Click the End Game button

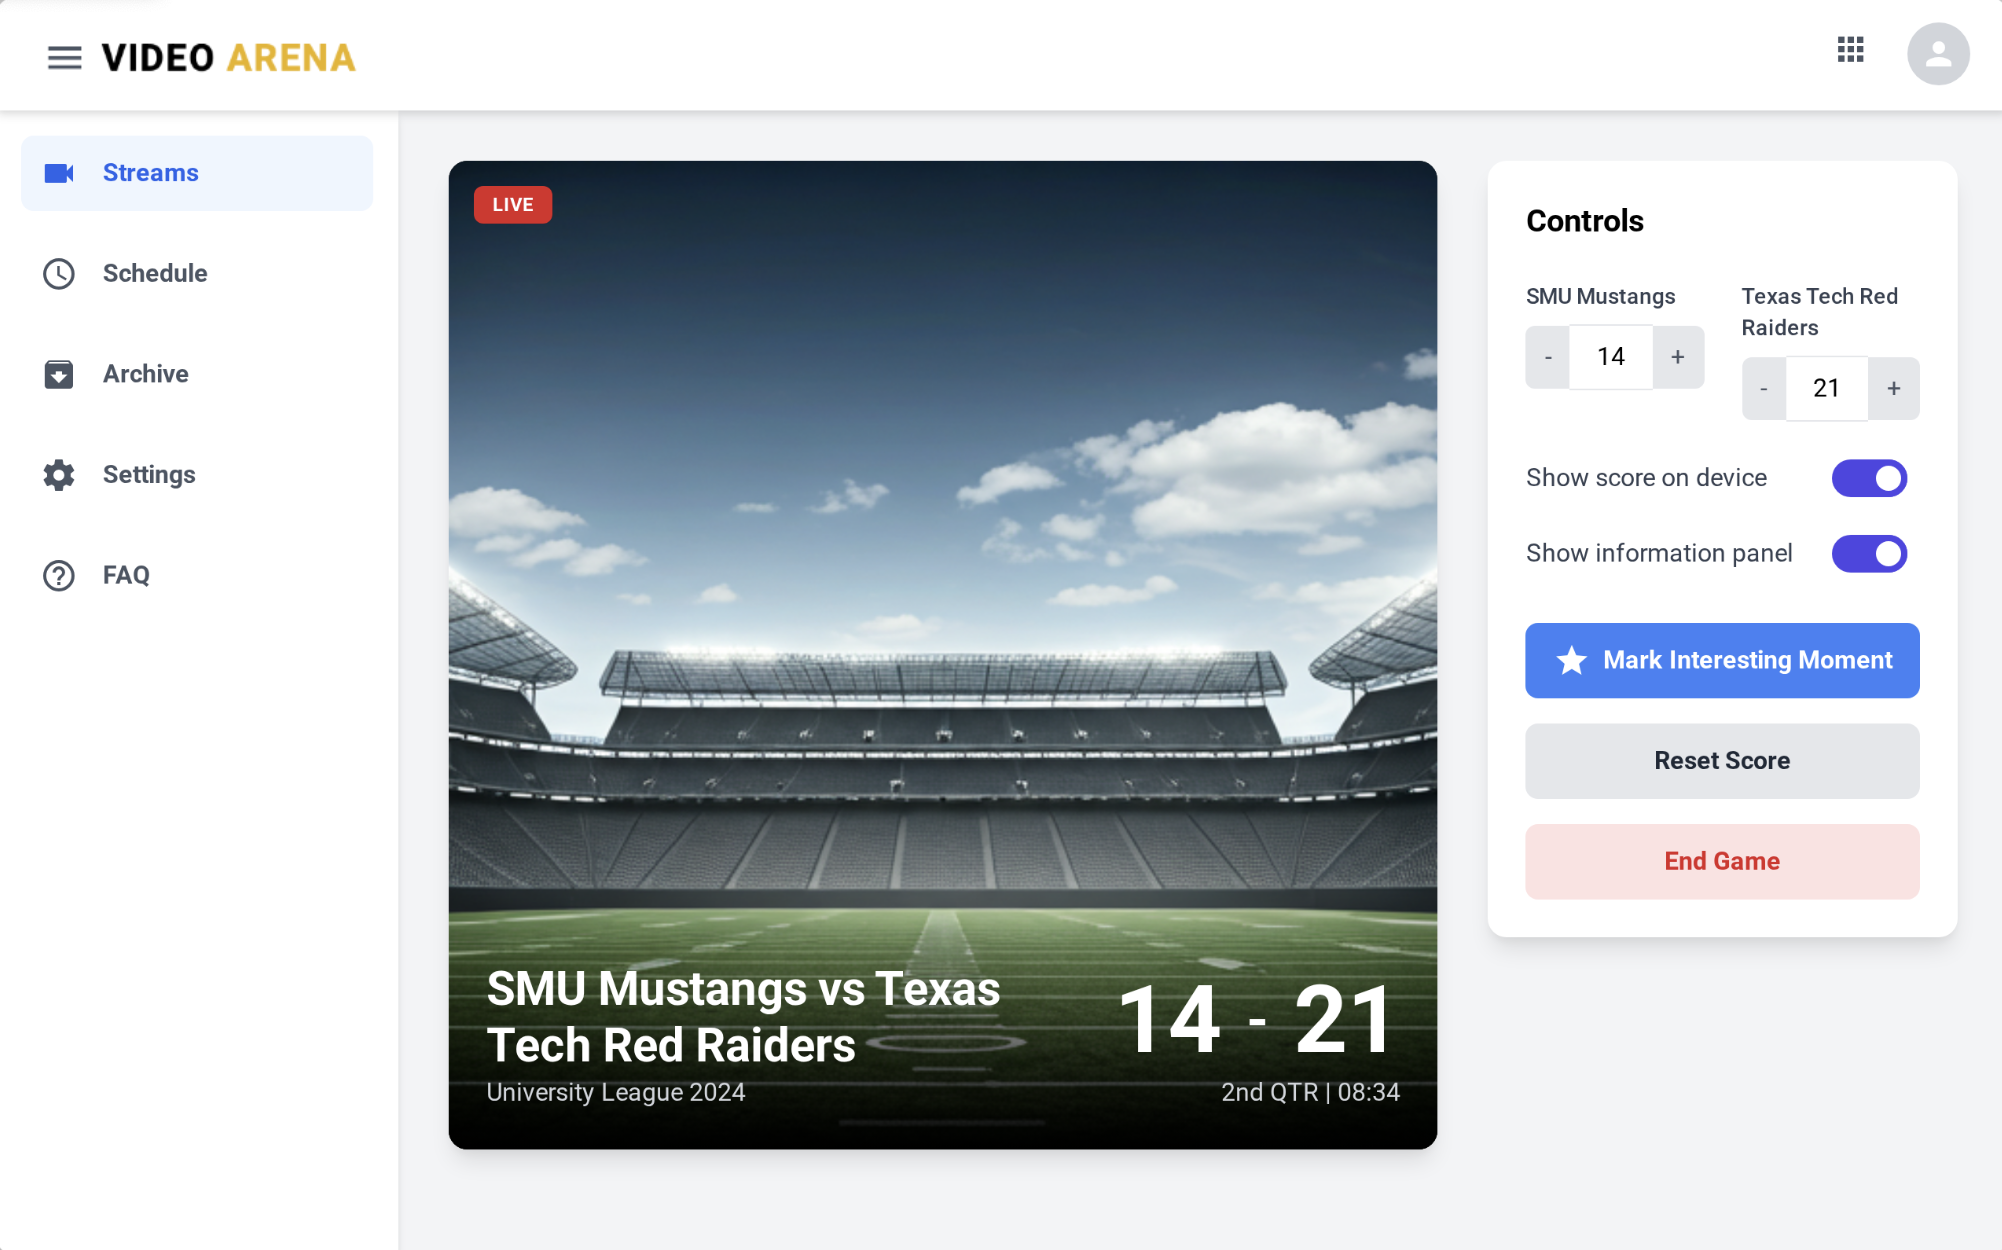[1722, 862]
